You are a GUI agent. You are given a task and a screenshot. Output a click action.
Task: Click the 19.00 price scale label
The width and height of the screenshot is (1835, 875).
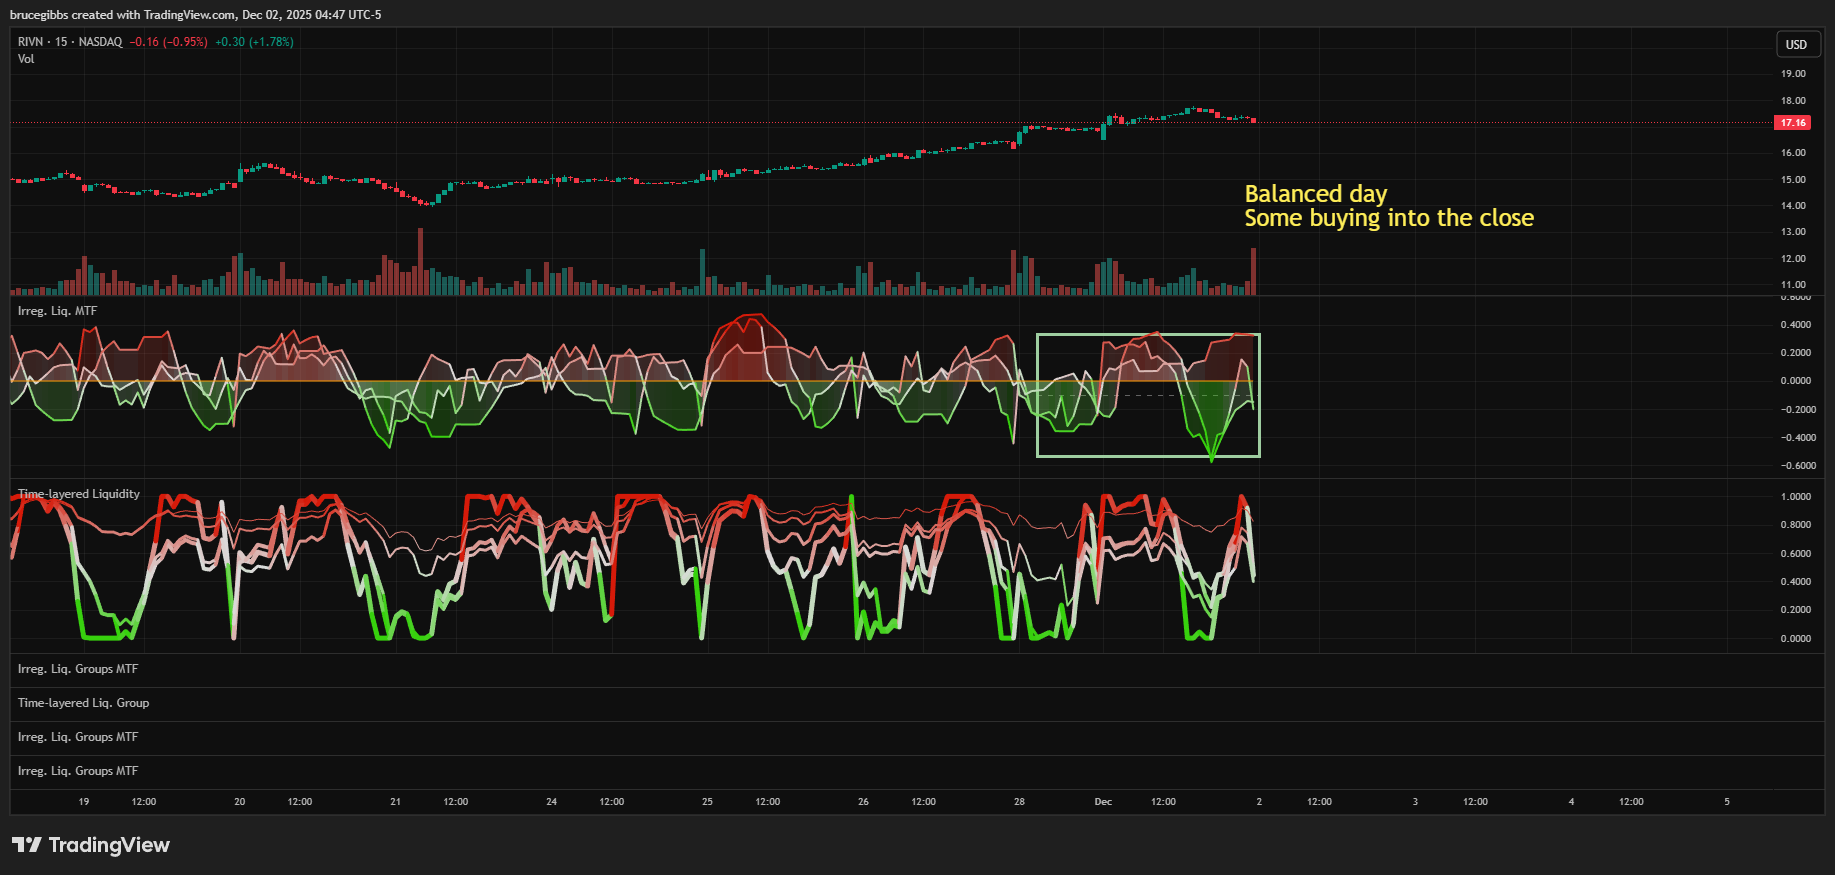(1792, 74)
